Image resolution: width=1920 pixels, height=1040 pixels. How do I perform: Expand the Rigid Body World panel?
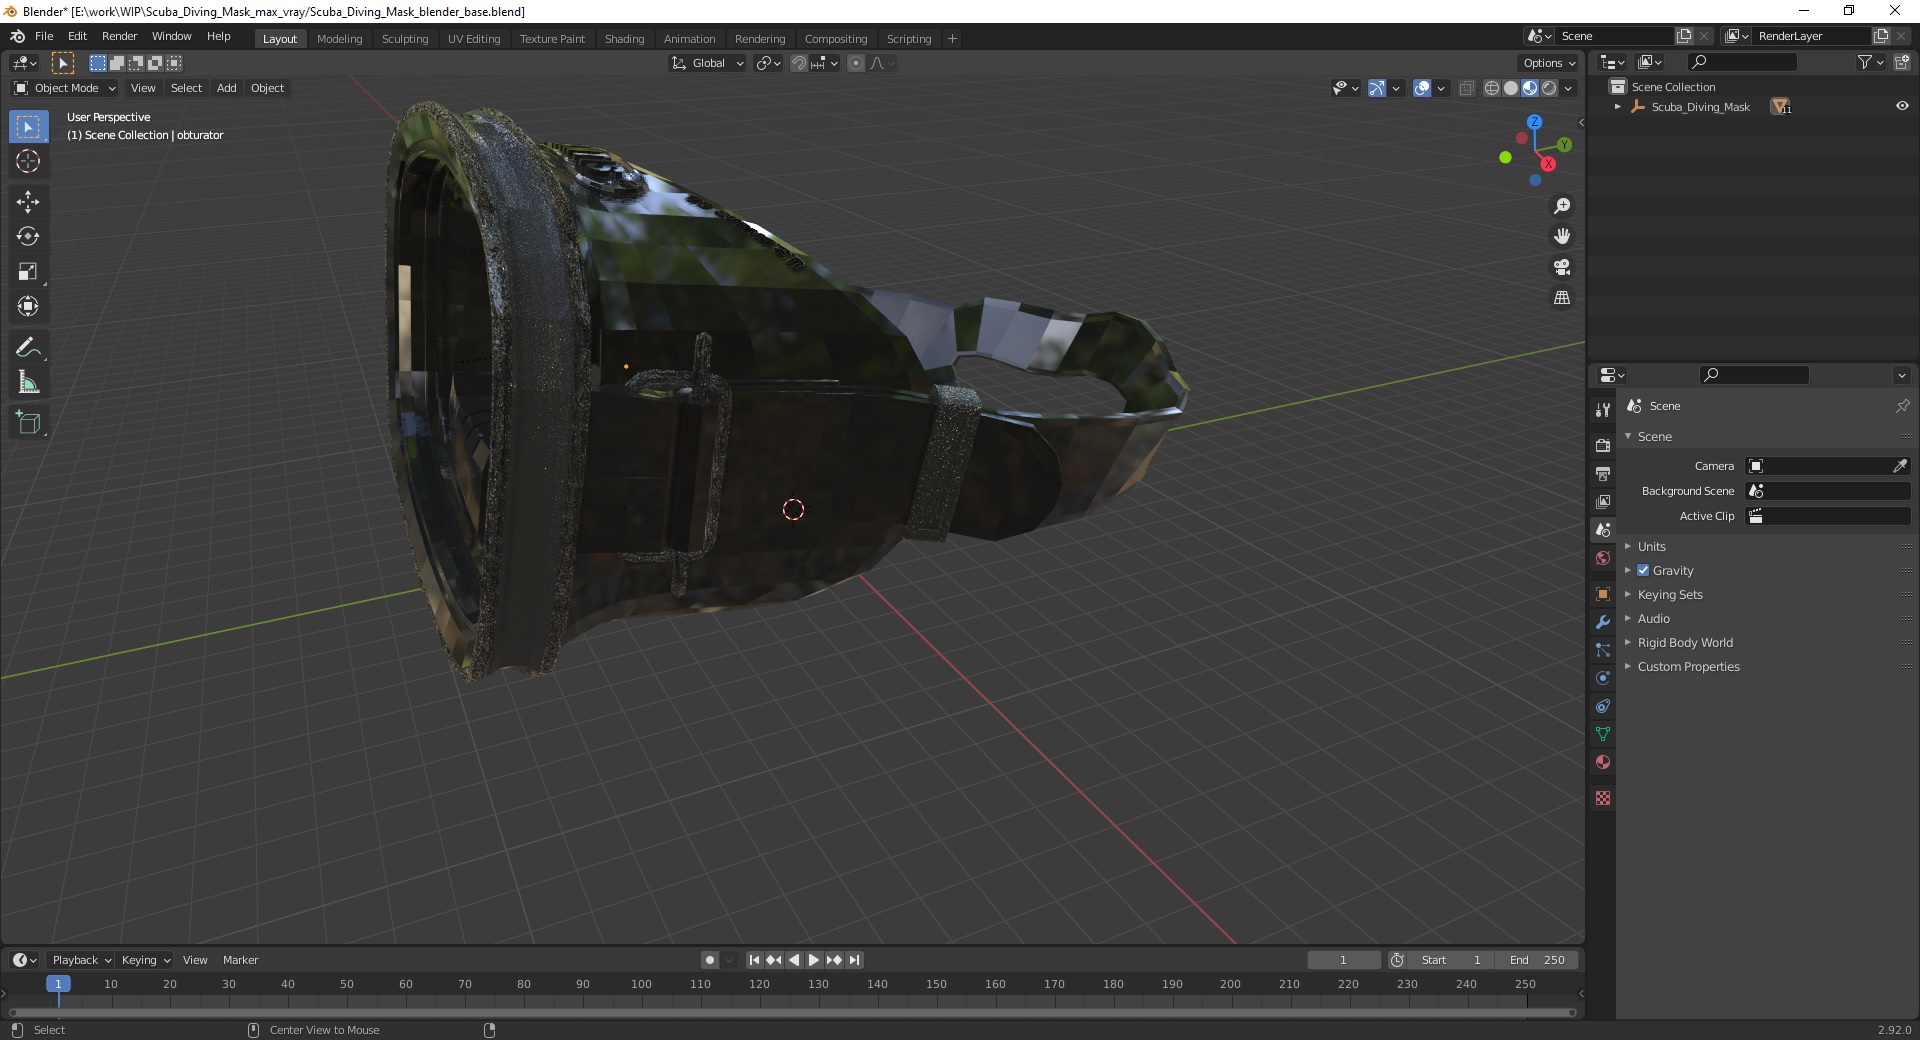tap(1685, 642)
